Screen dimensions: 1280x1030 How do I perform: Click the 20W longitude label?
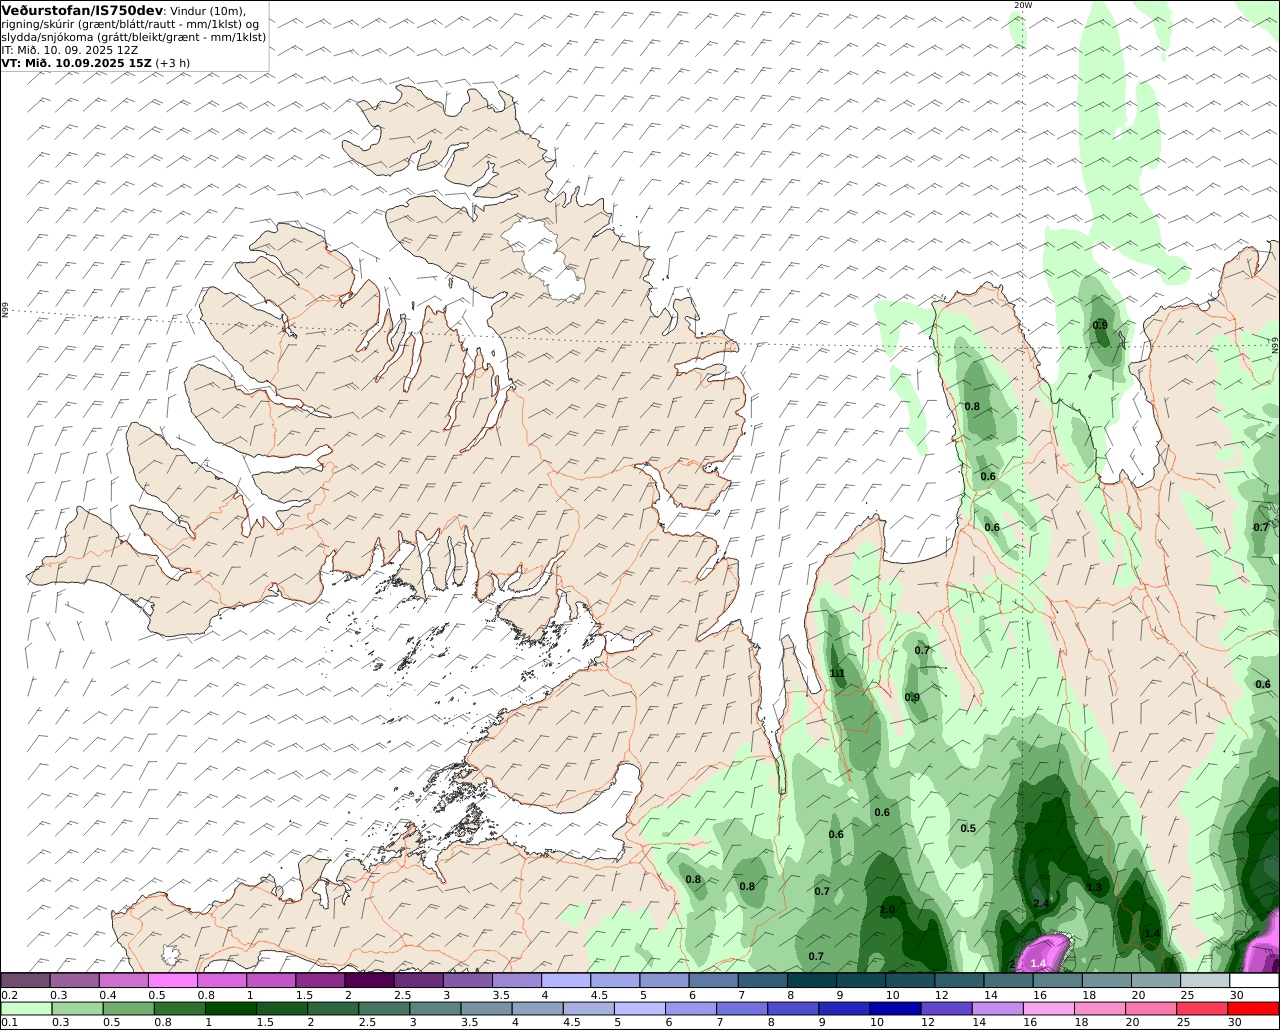point(1022,5)
